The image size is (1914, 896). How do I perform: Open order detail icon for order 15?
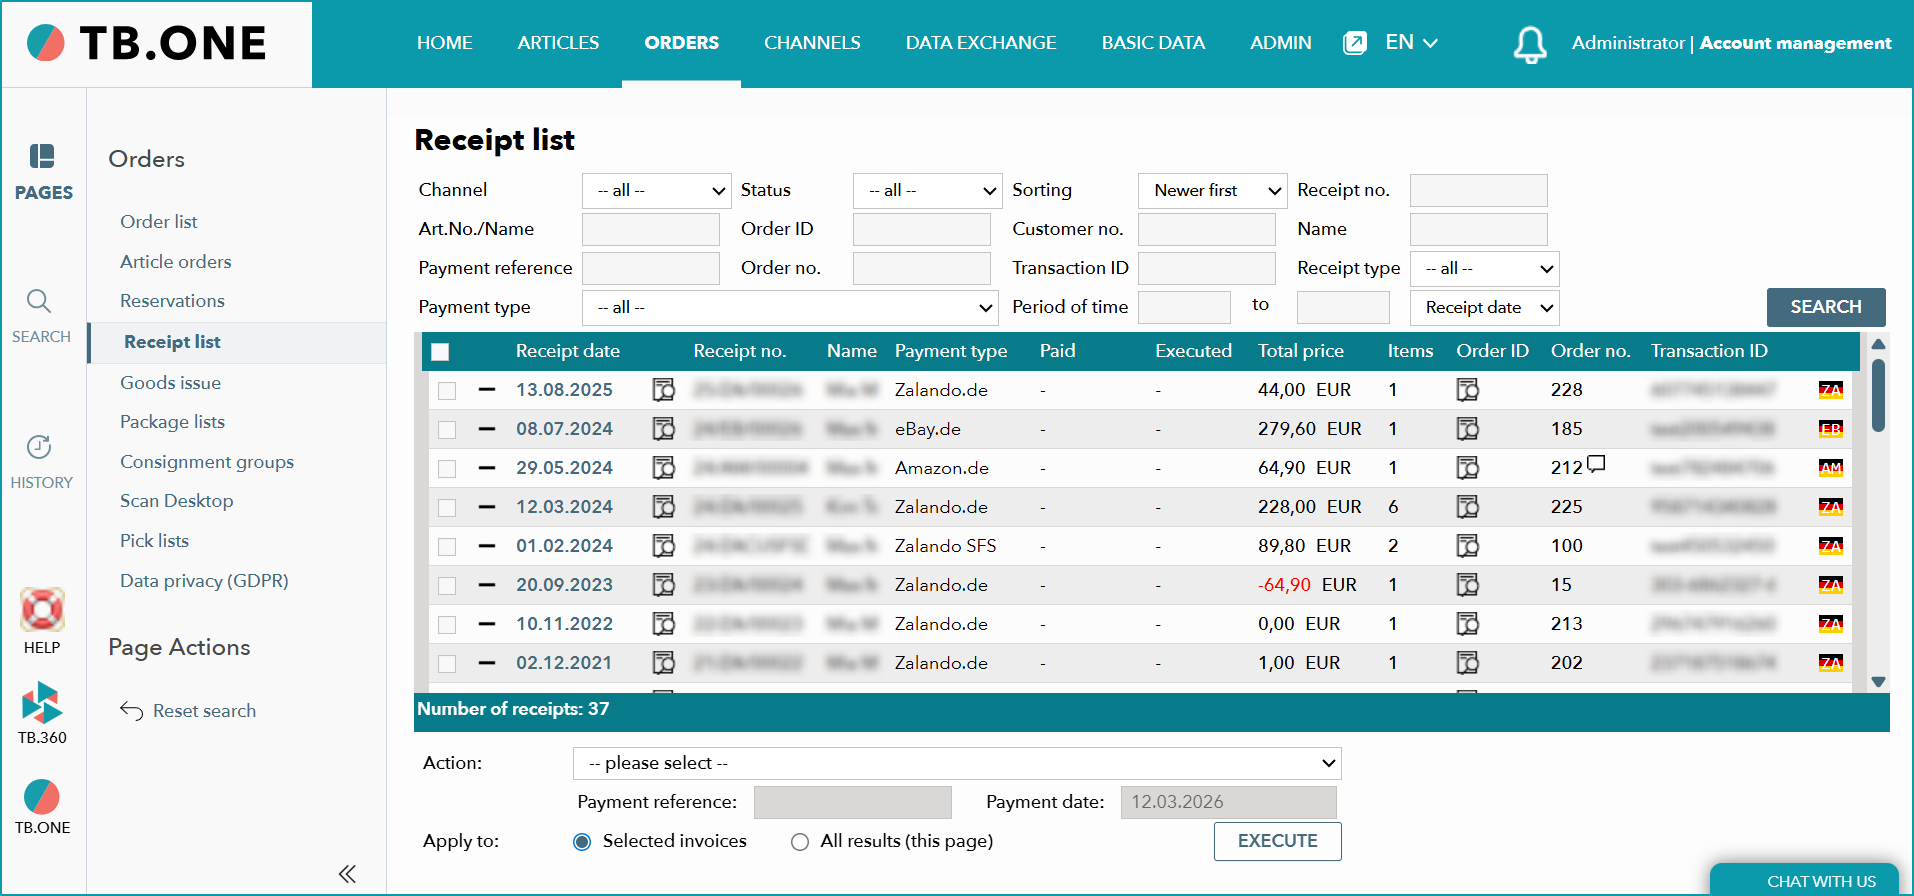click(1467, 585)
